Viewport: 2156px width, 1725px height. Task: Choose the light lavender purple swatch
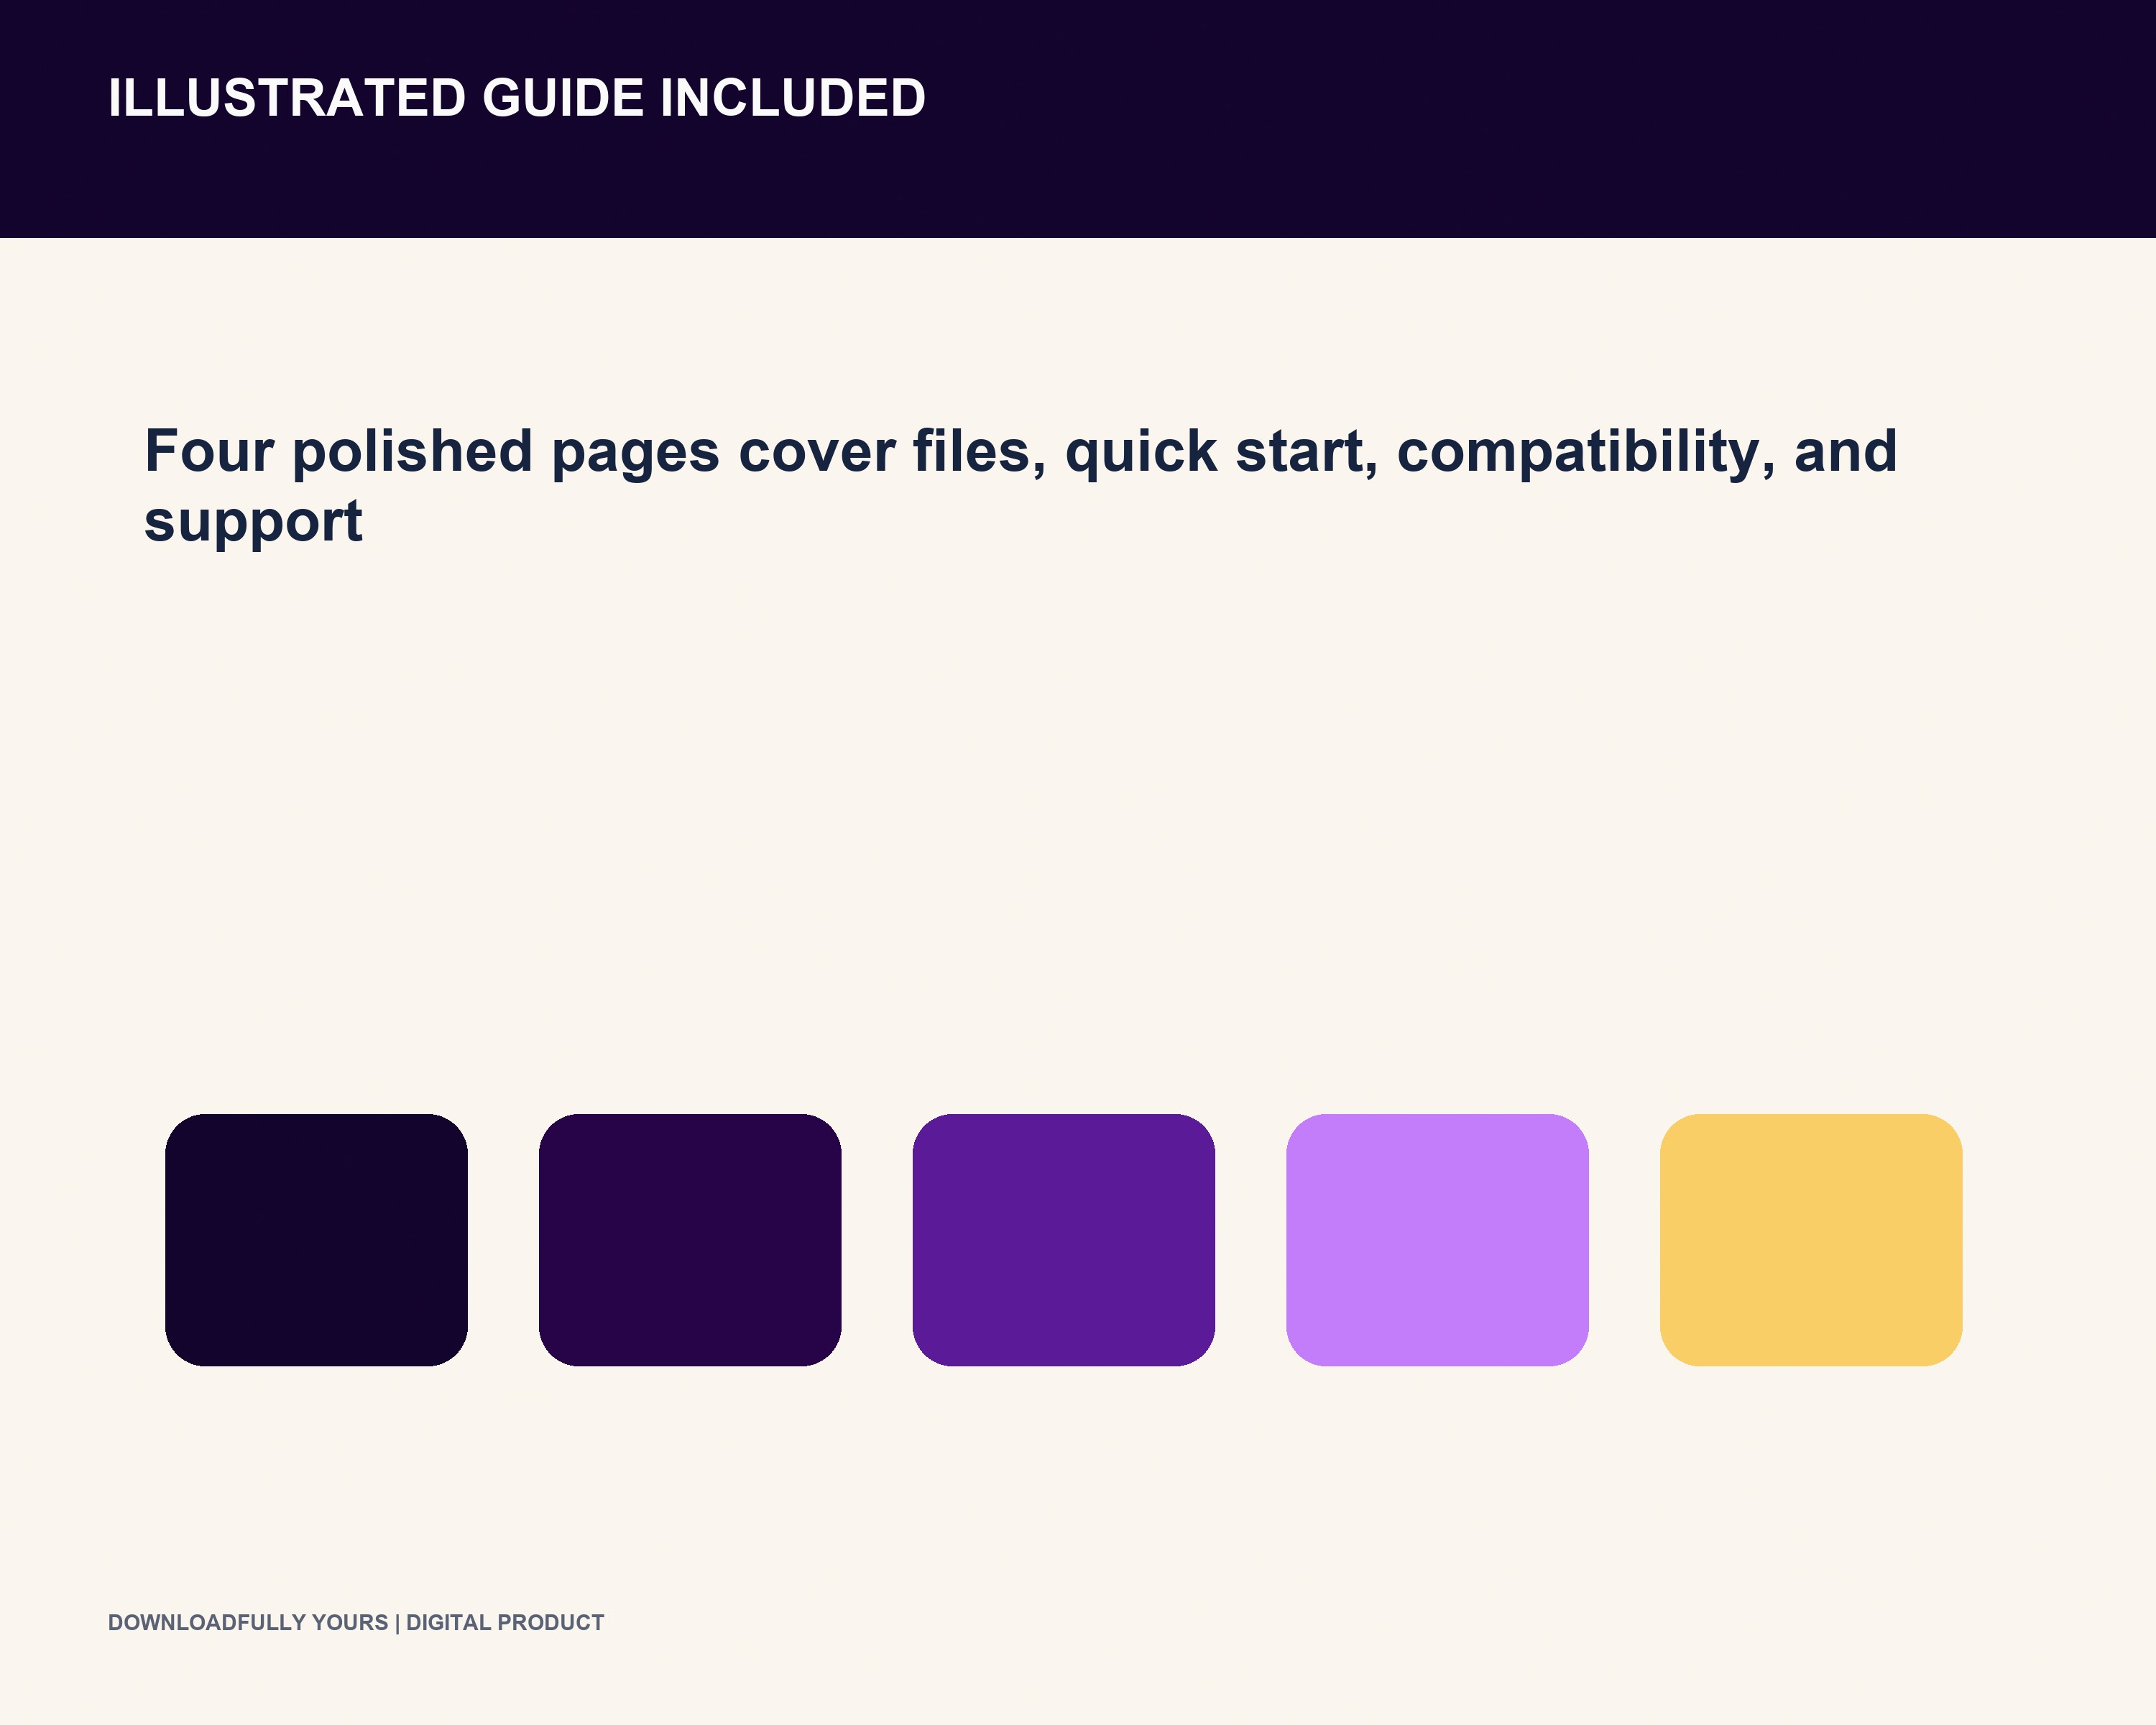(x=1437, y=1240)
